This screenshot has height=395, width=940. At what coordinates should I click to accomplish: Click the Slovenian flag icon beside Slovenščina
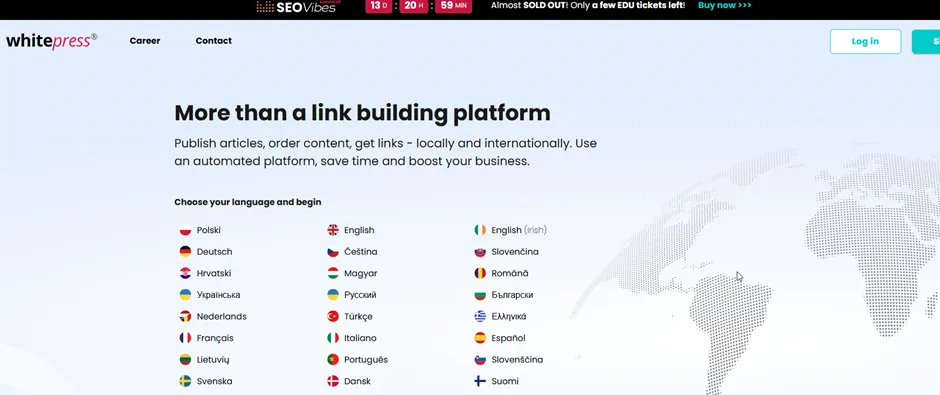(480, 360)
